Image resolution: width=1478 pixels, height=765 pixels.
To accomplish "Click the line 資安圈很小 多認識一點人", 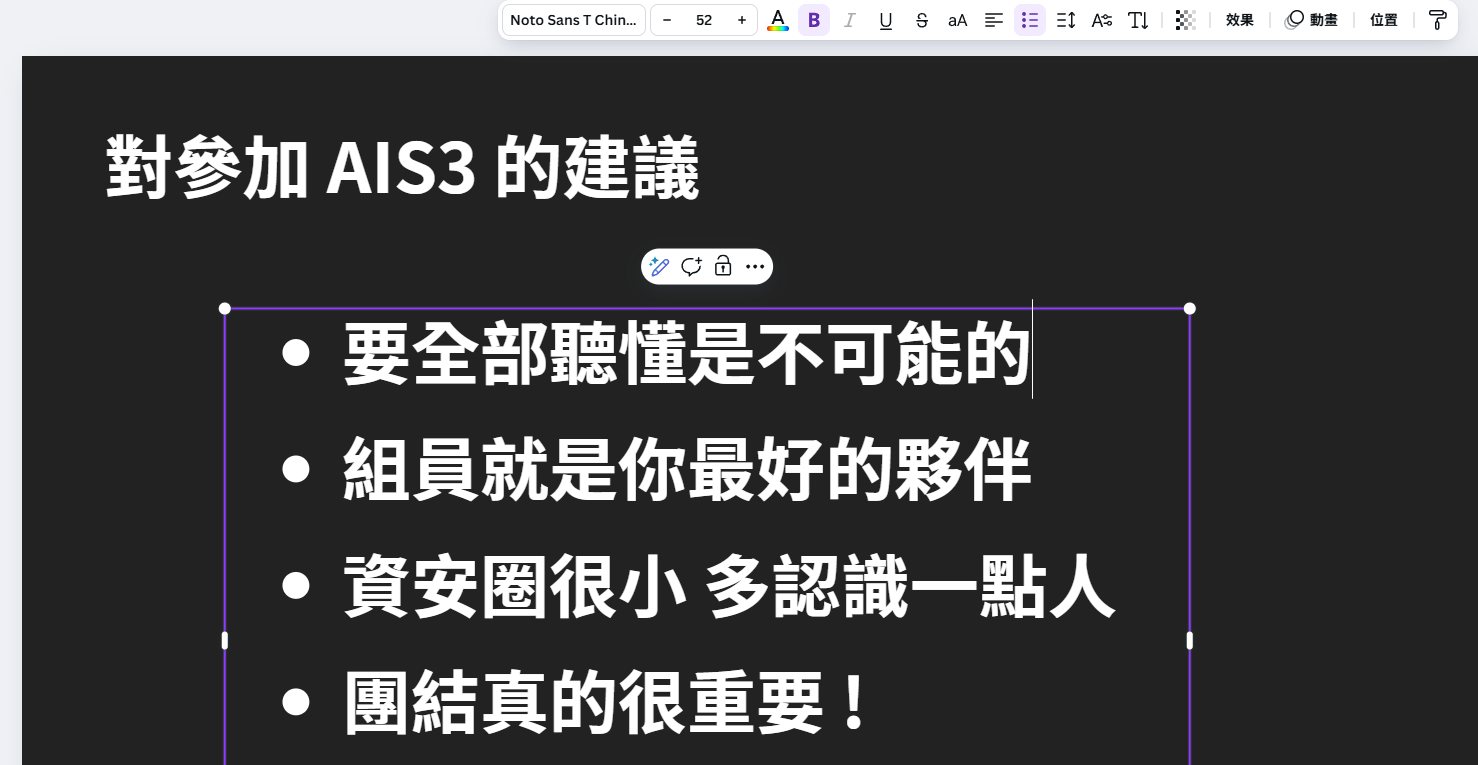I will click(729, 585).
